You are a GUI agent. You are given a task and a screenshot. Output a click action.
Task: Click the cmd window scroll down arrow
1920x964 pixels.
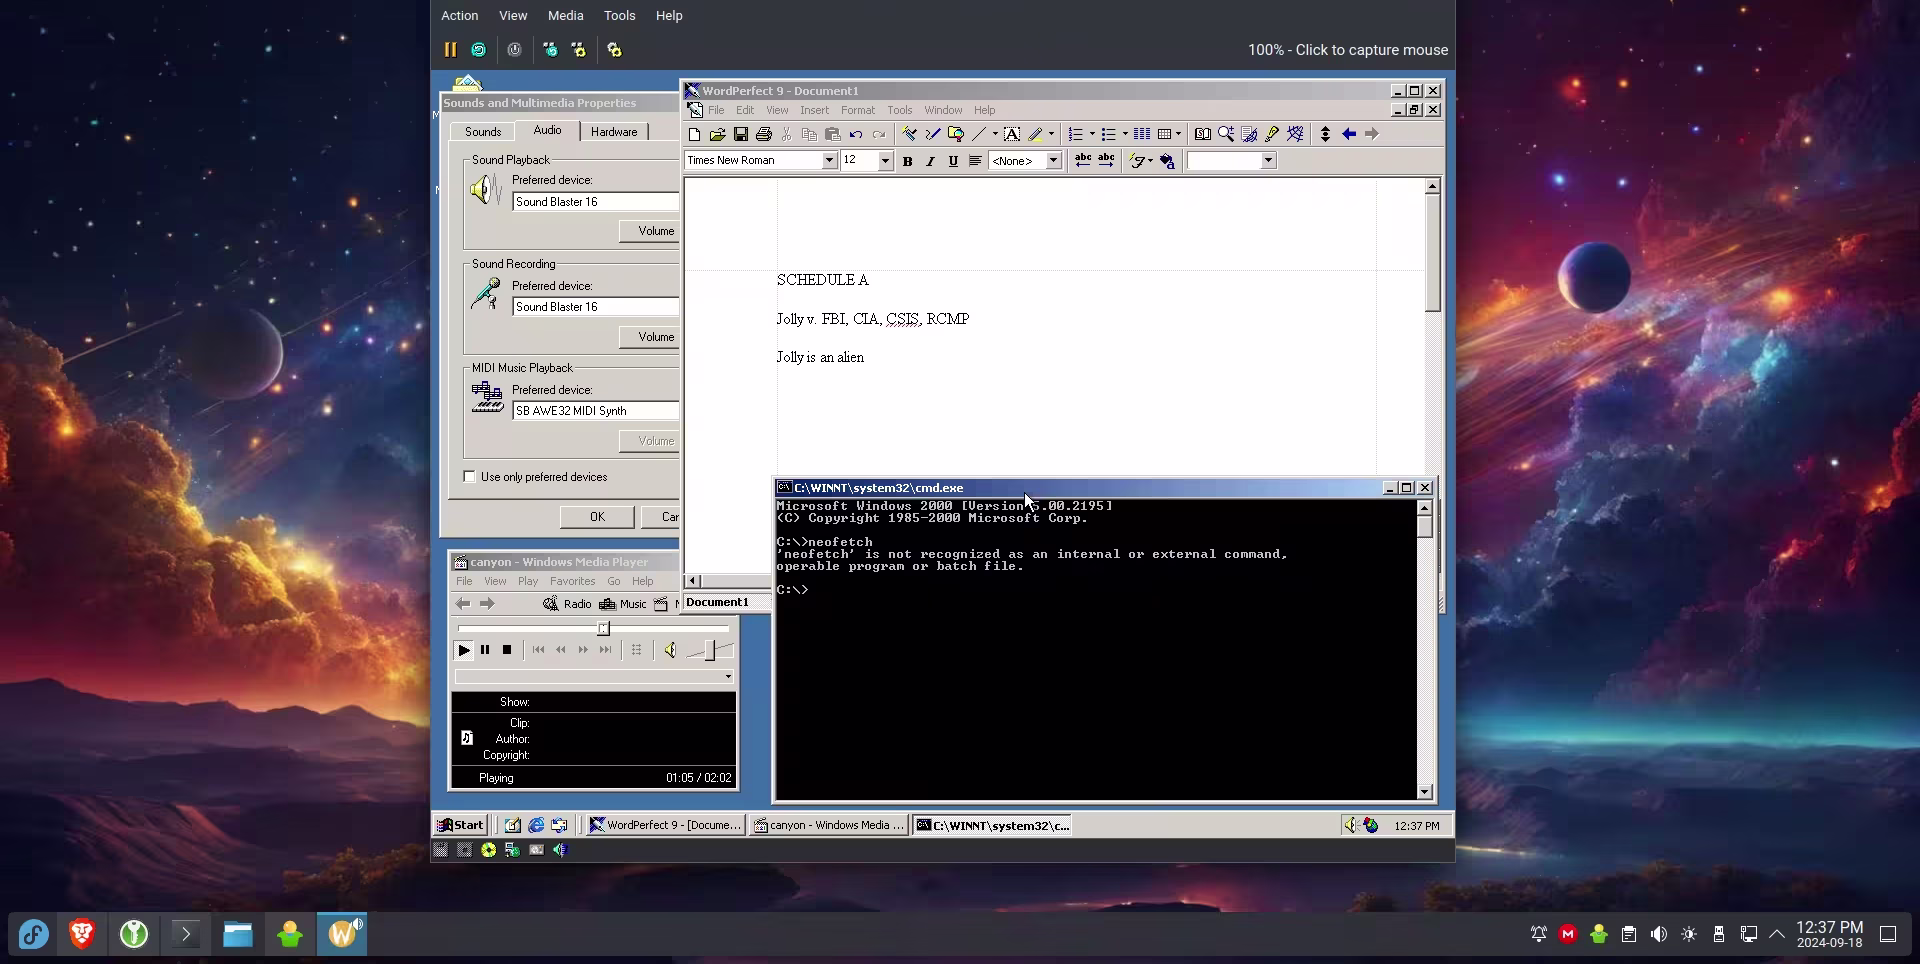pos(1425,792)
